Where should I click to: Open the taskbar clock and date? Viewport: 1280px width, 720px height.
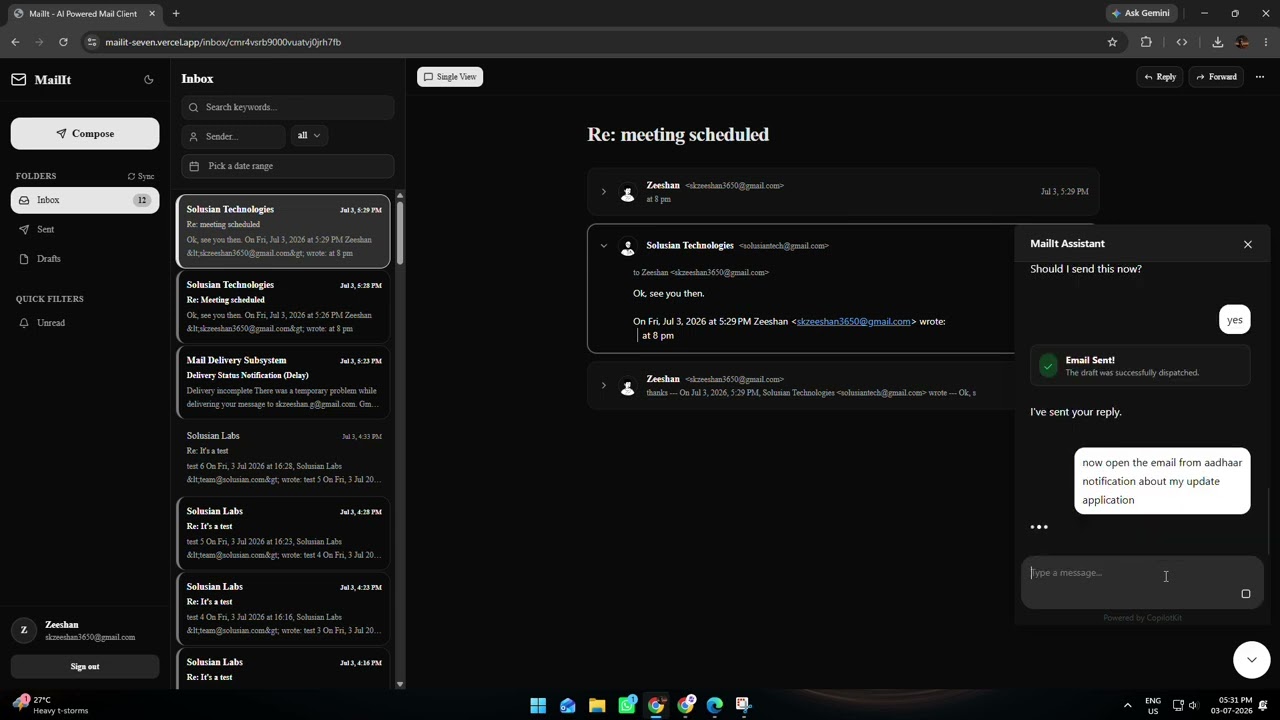(1235, 705)
